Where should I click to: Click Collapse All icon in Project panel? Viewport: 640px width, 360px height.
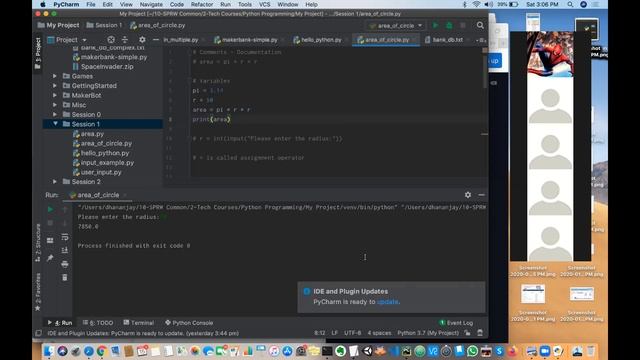coord(125,40)
